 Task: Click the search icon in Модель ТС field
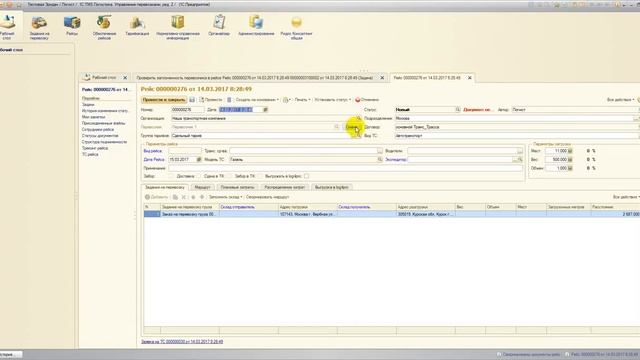coord(380,160)
